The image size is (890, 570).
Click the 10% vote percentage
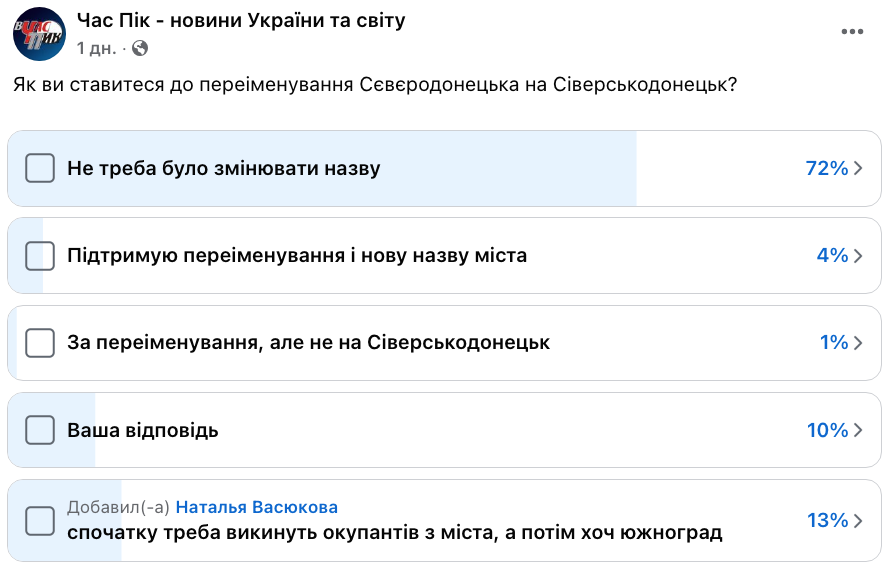point(826,430)
